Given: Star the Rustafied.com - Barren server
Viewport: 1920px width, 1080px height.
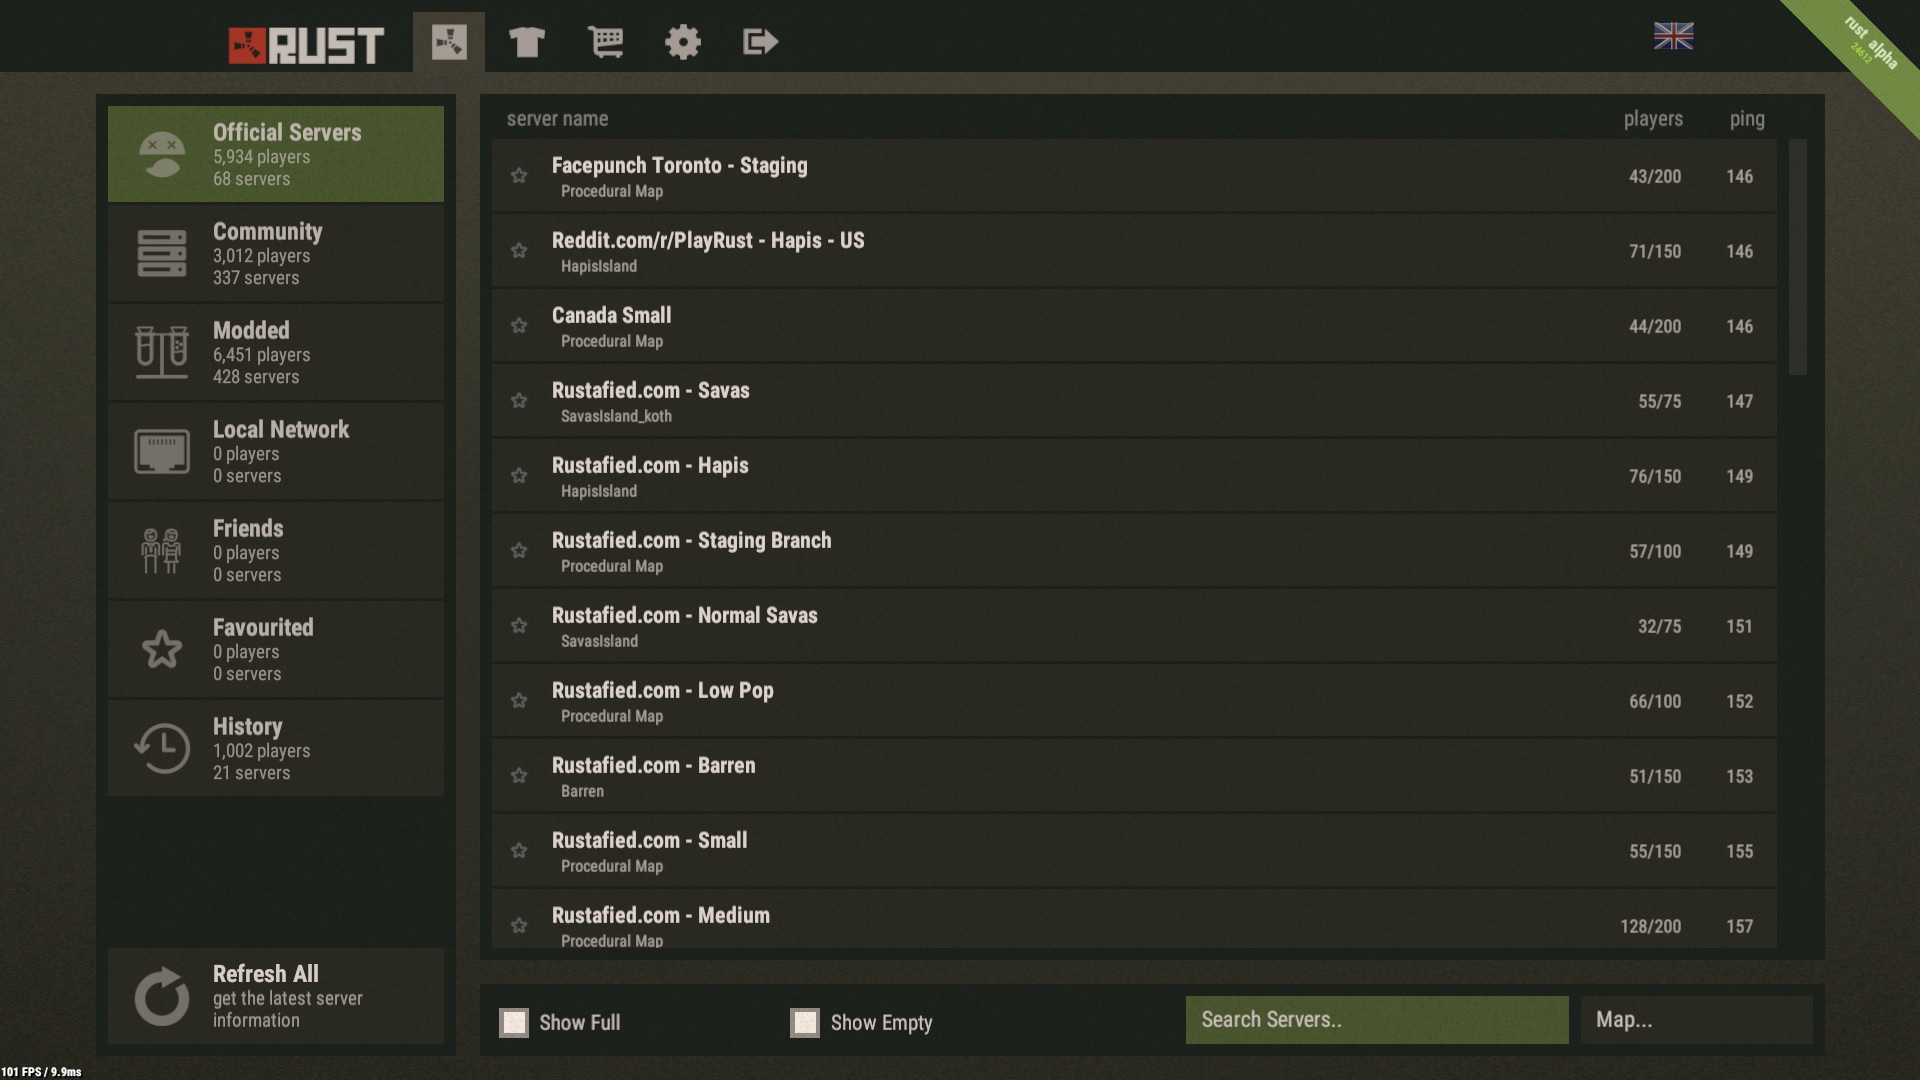Looking at the screenshot, I should (x=519, y=776).
